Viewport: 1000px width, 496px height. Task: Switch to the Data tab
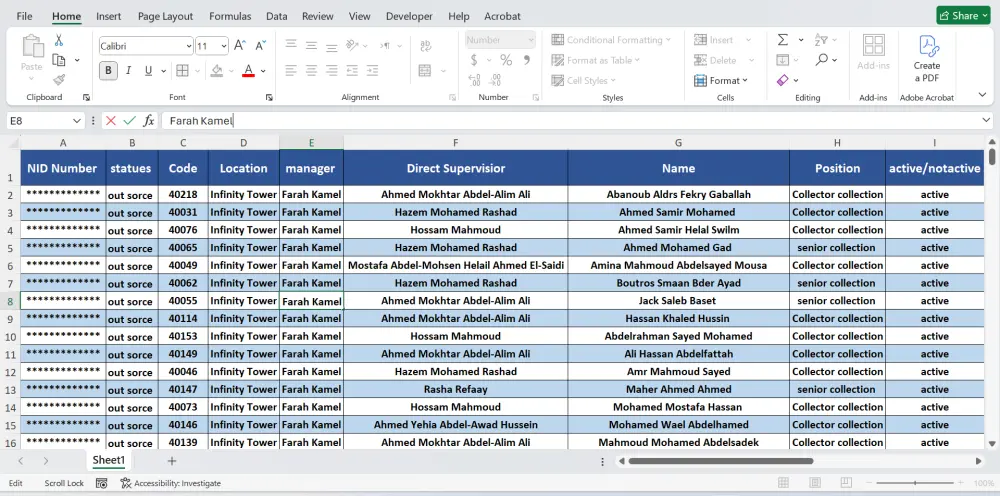coord(277,16)
